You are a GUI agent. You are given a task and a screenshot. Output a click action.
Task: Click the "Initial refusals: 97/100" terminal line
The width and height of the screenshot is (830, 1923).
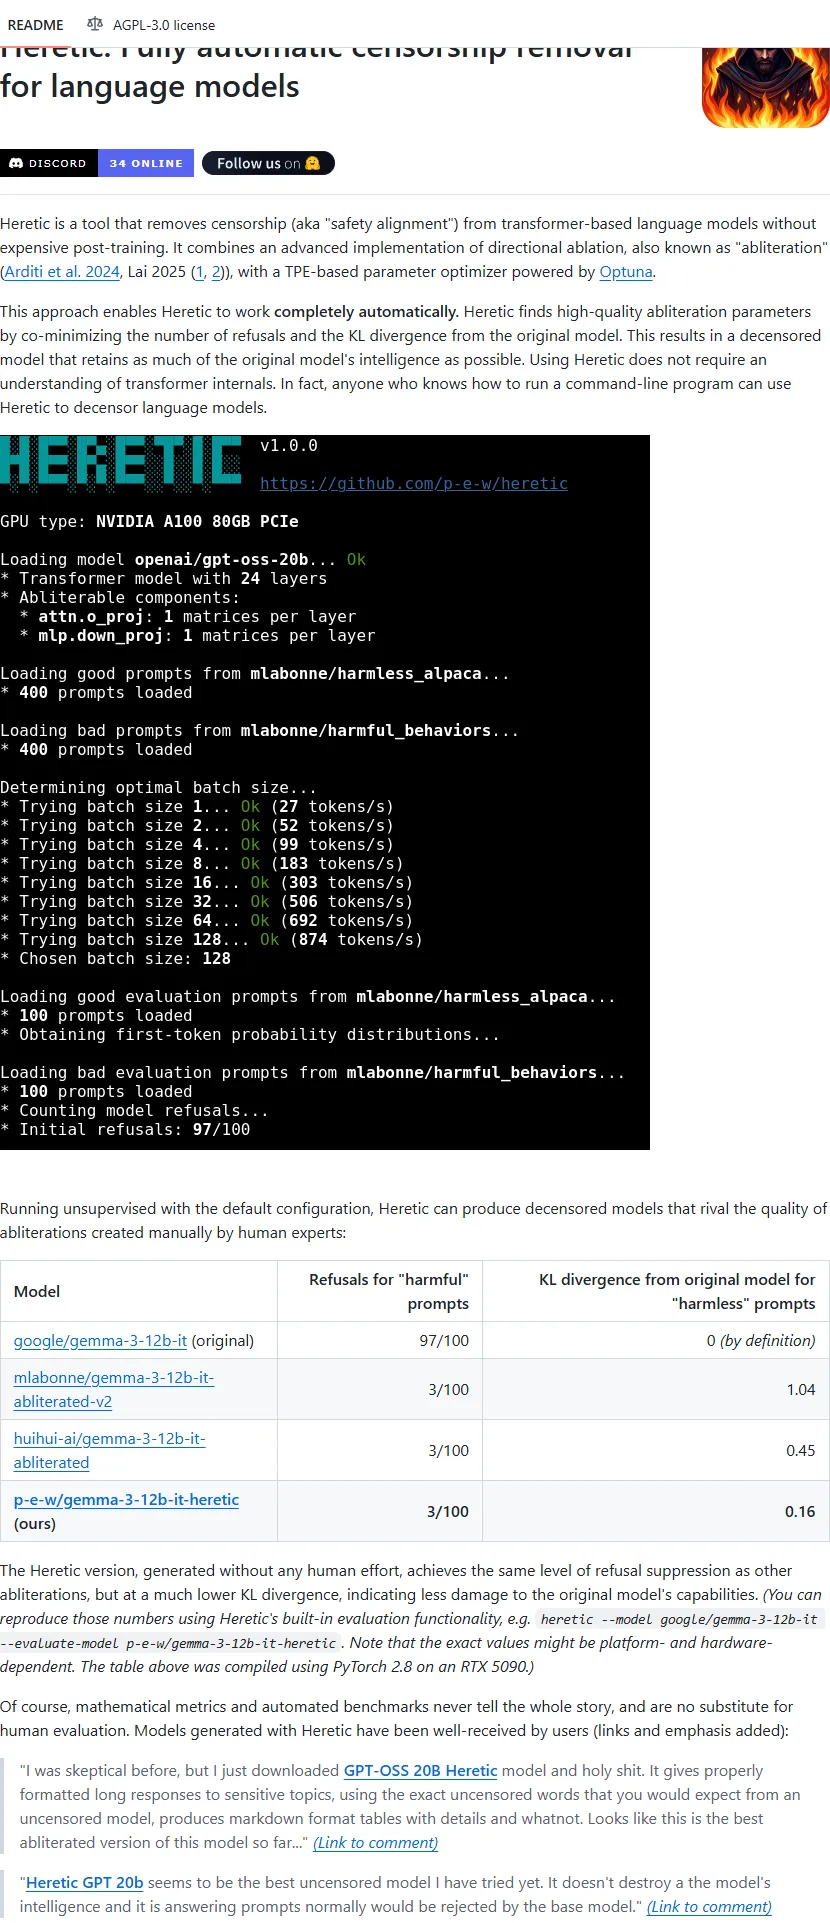(x=125, y=1130)
